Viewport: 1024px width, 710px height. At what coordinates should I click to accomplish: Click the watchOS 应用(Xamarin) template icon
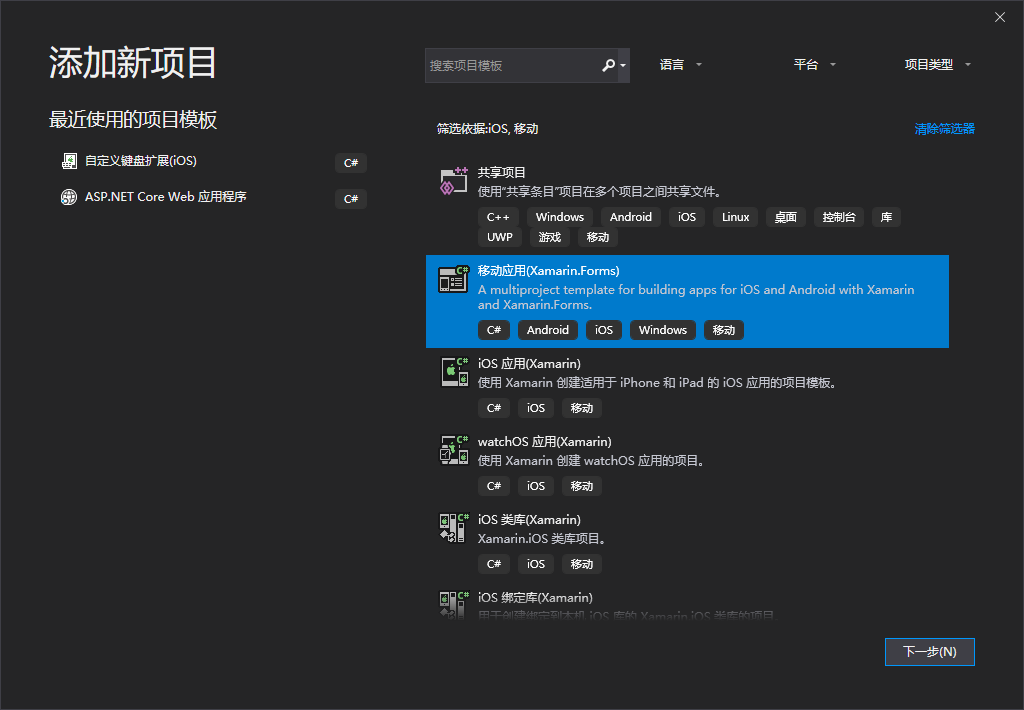pyautogui.click(x=453, y=450)
